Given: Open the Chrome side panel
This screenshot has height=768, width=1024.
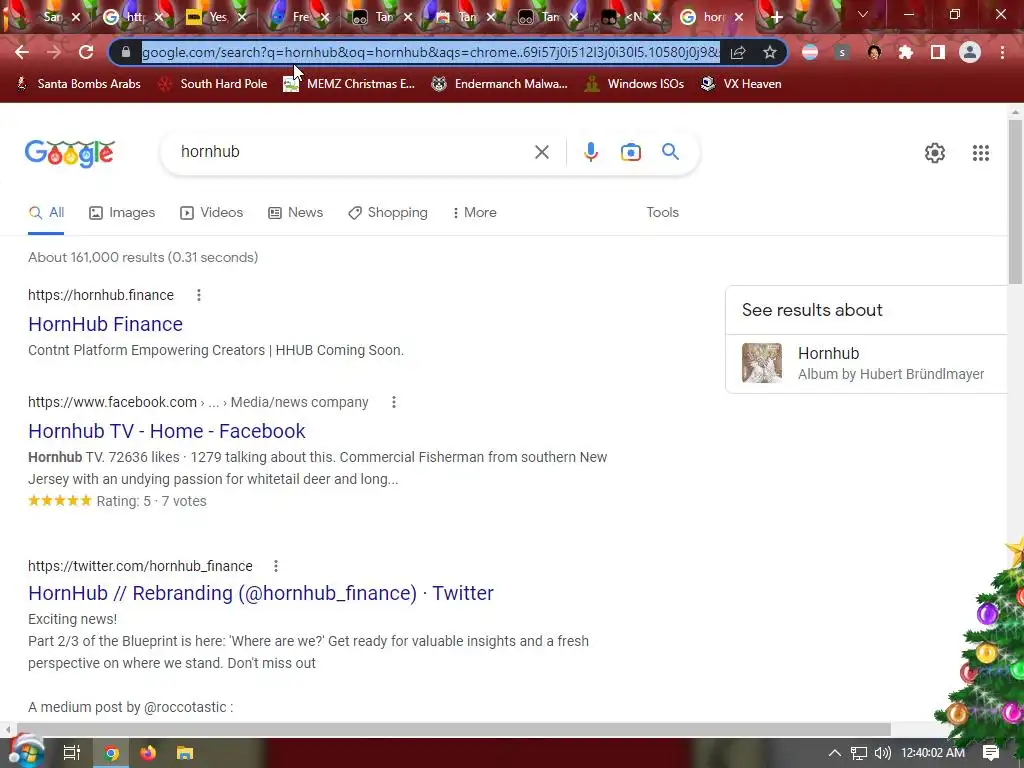Looking at the screenshot, I should (x=938, y=52).
